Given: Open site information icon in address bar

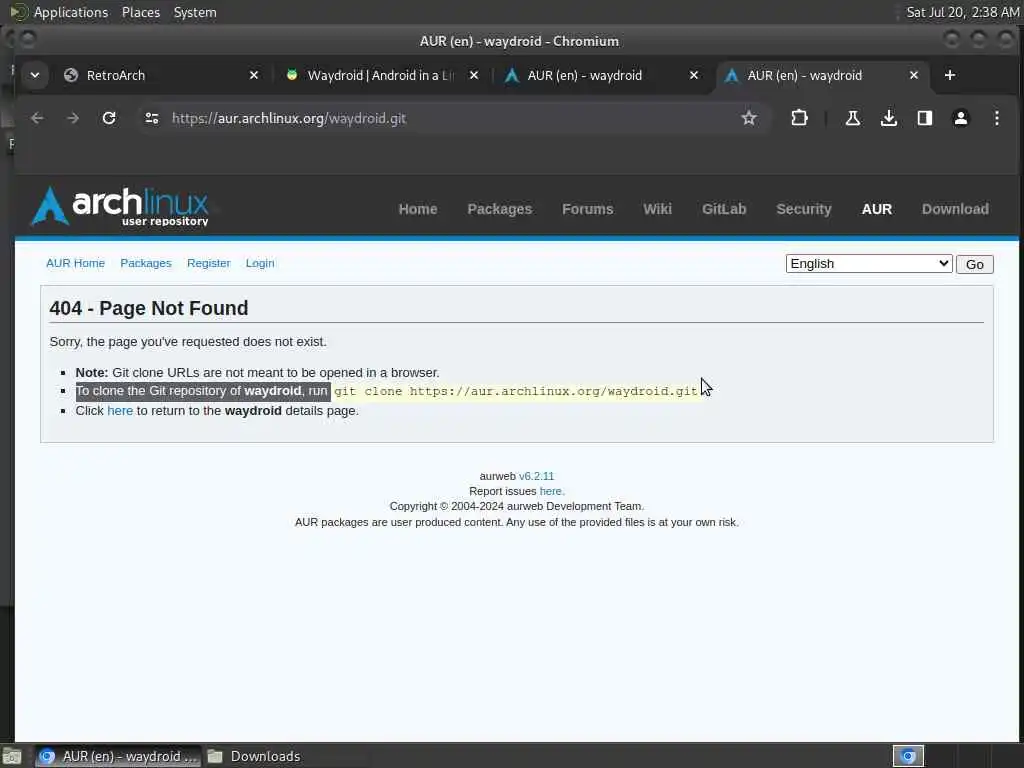Looking at the screenshot, I should tap(152, 118).
